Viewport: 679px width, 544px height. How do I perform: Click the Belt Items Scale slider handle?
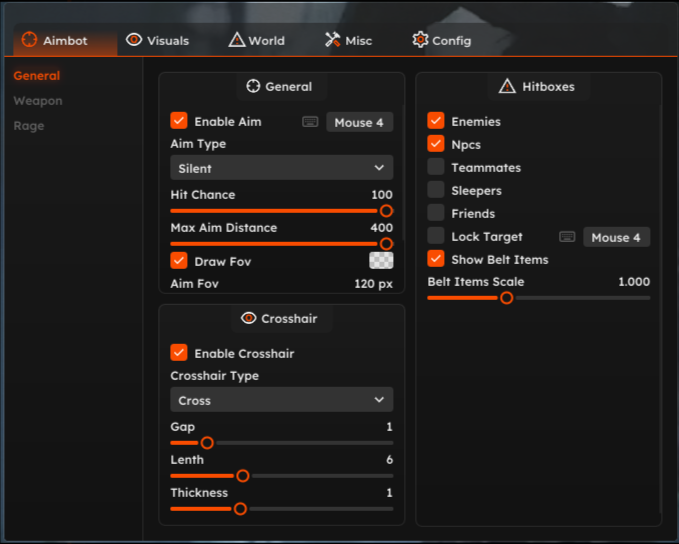[x=507, y=297]
